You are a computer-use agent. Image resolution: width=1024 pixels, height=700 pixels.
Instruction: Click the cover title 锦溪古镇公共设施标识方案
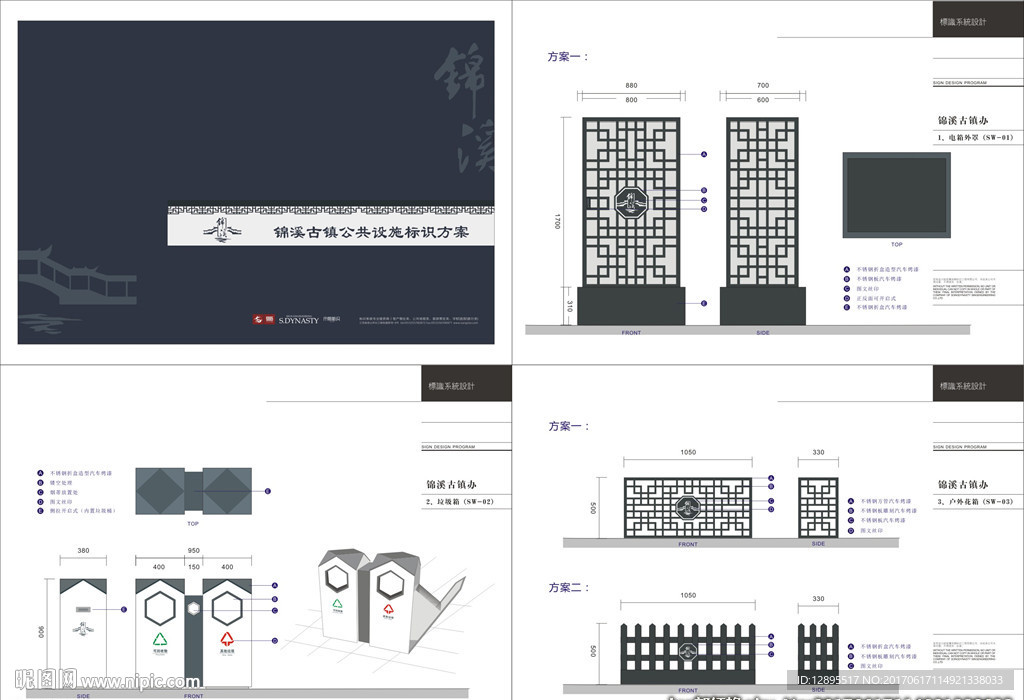[371, 232]
